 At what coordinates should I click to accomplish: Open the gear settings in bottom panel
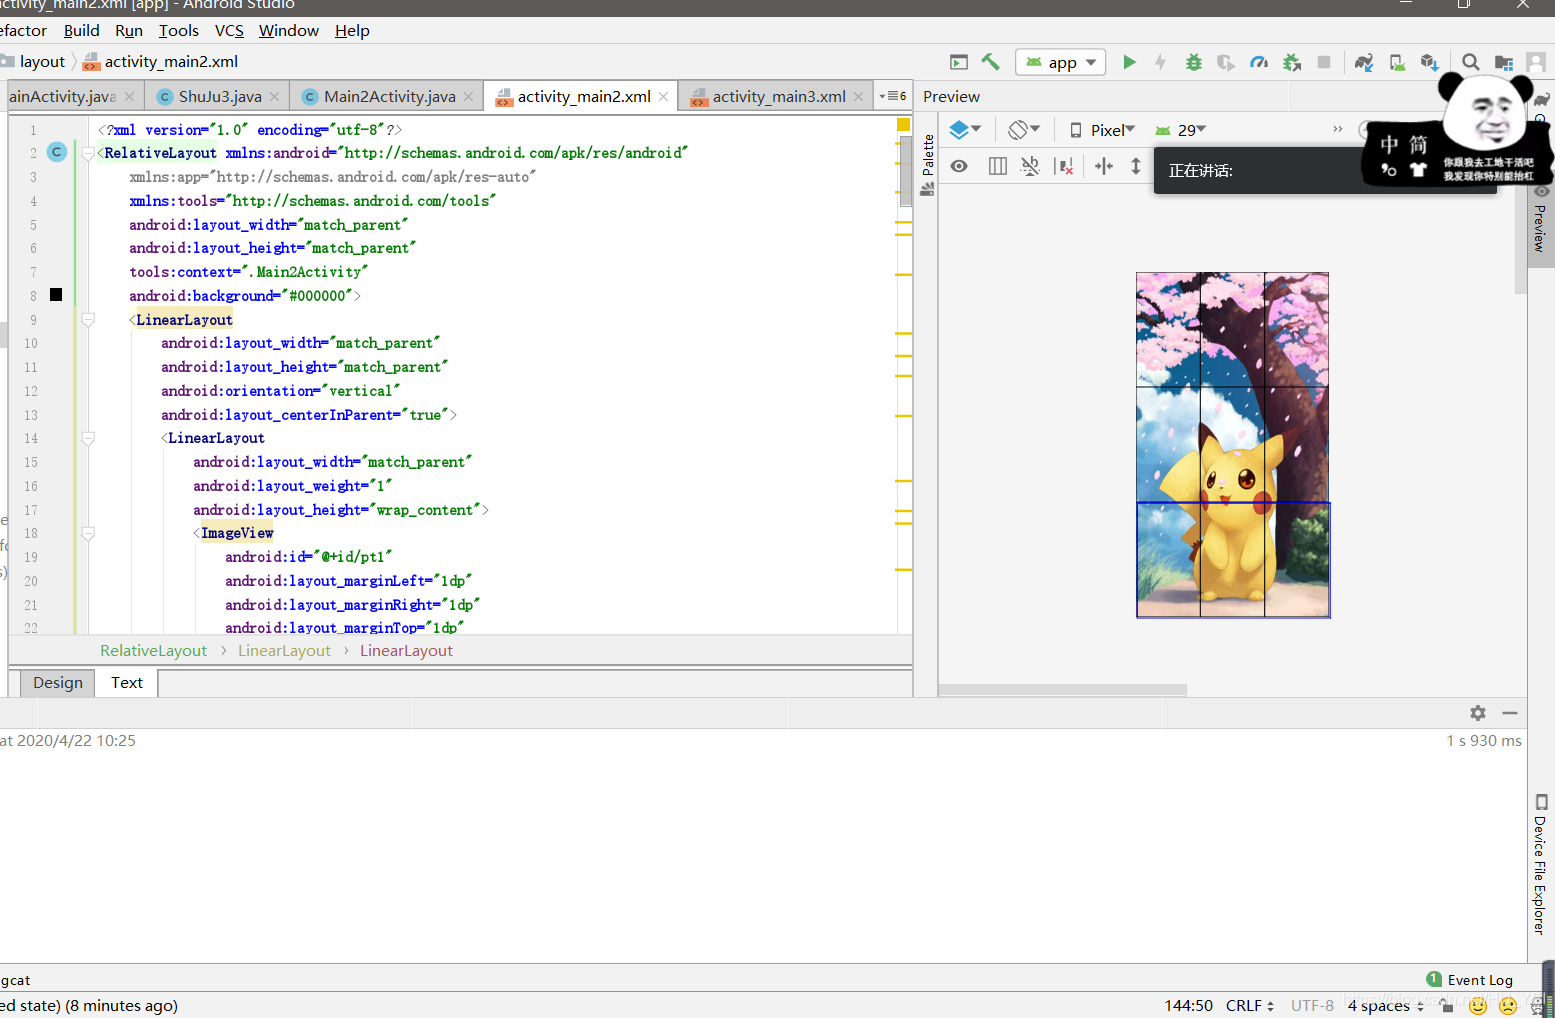tap(1478, 713)
